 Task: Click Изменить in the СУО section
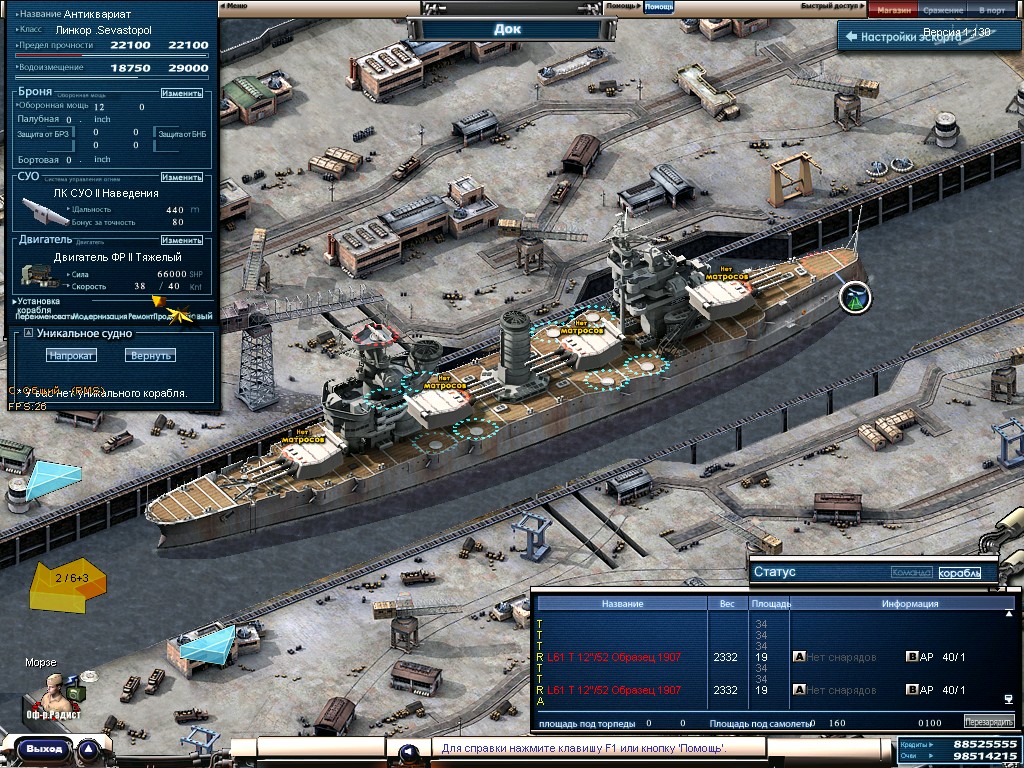(182, 177)
